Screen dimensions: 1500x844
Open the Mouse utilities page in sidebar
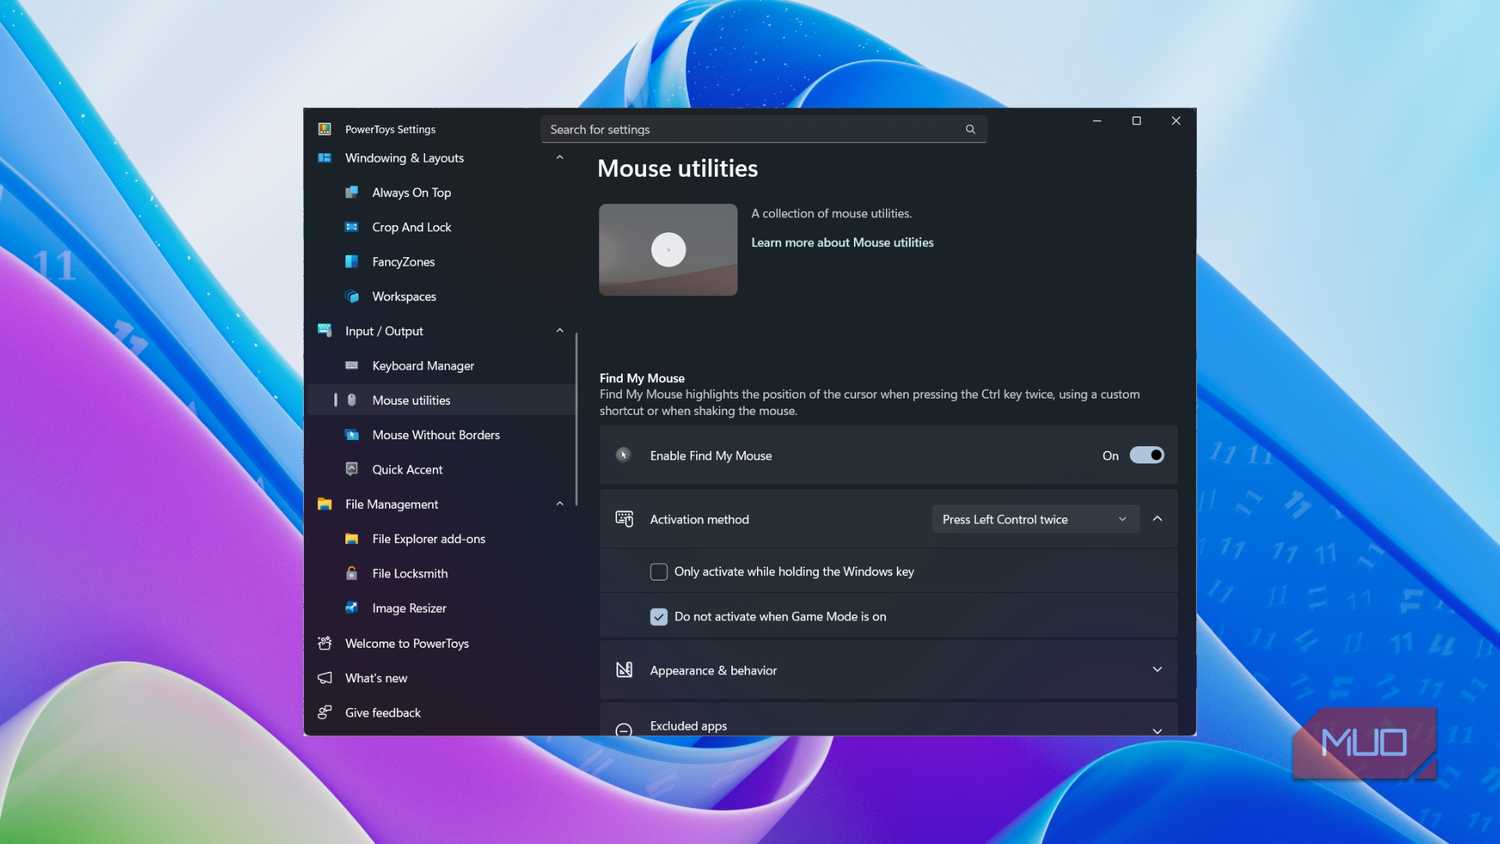coord(441,400)
